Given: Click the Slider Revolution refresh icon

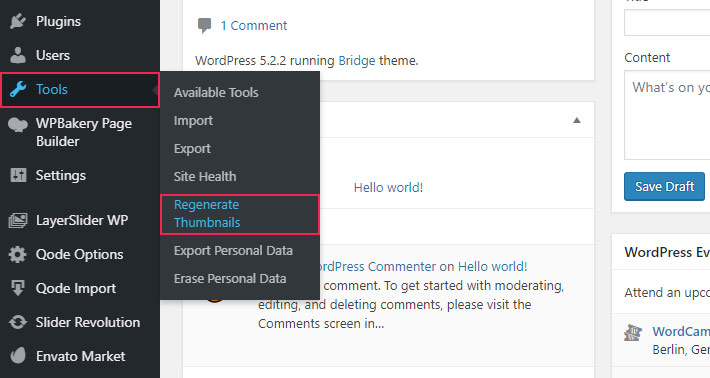Looking at the screenshot, I should 18,322.
